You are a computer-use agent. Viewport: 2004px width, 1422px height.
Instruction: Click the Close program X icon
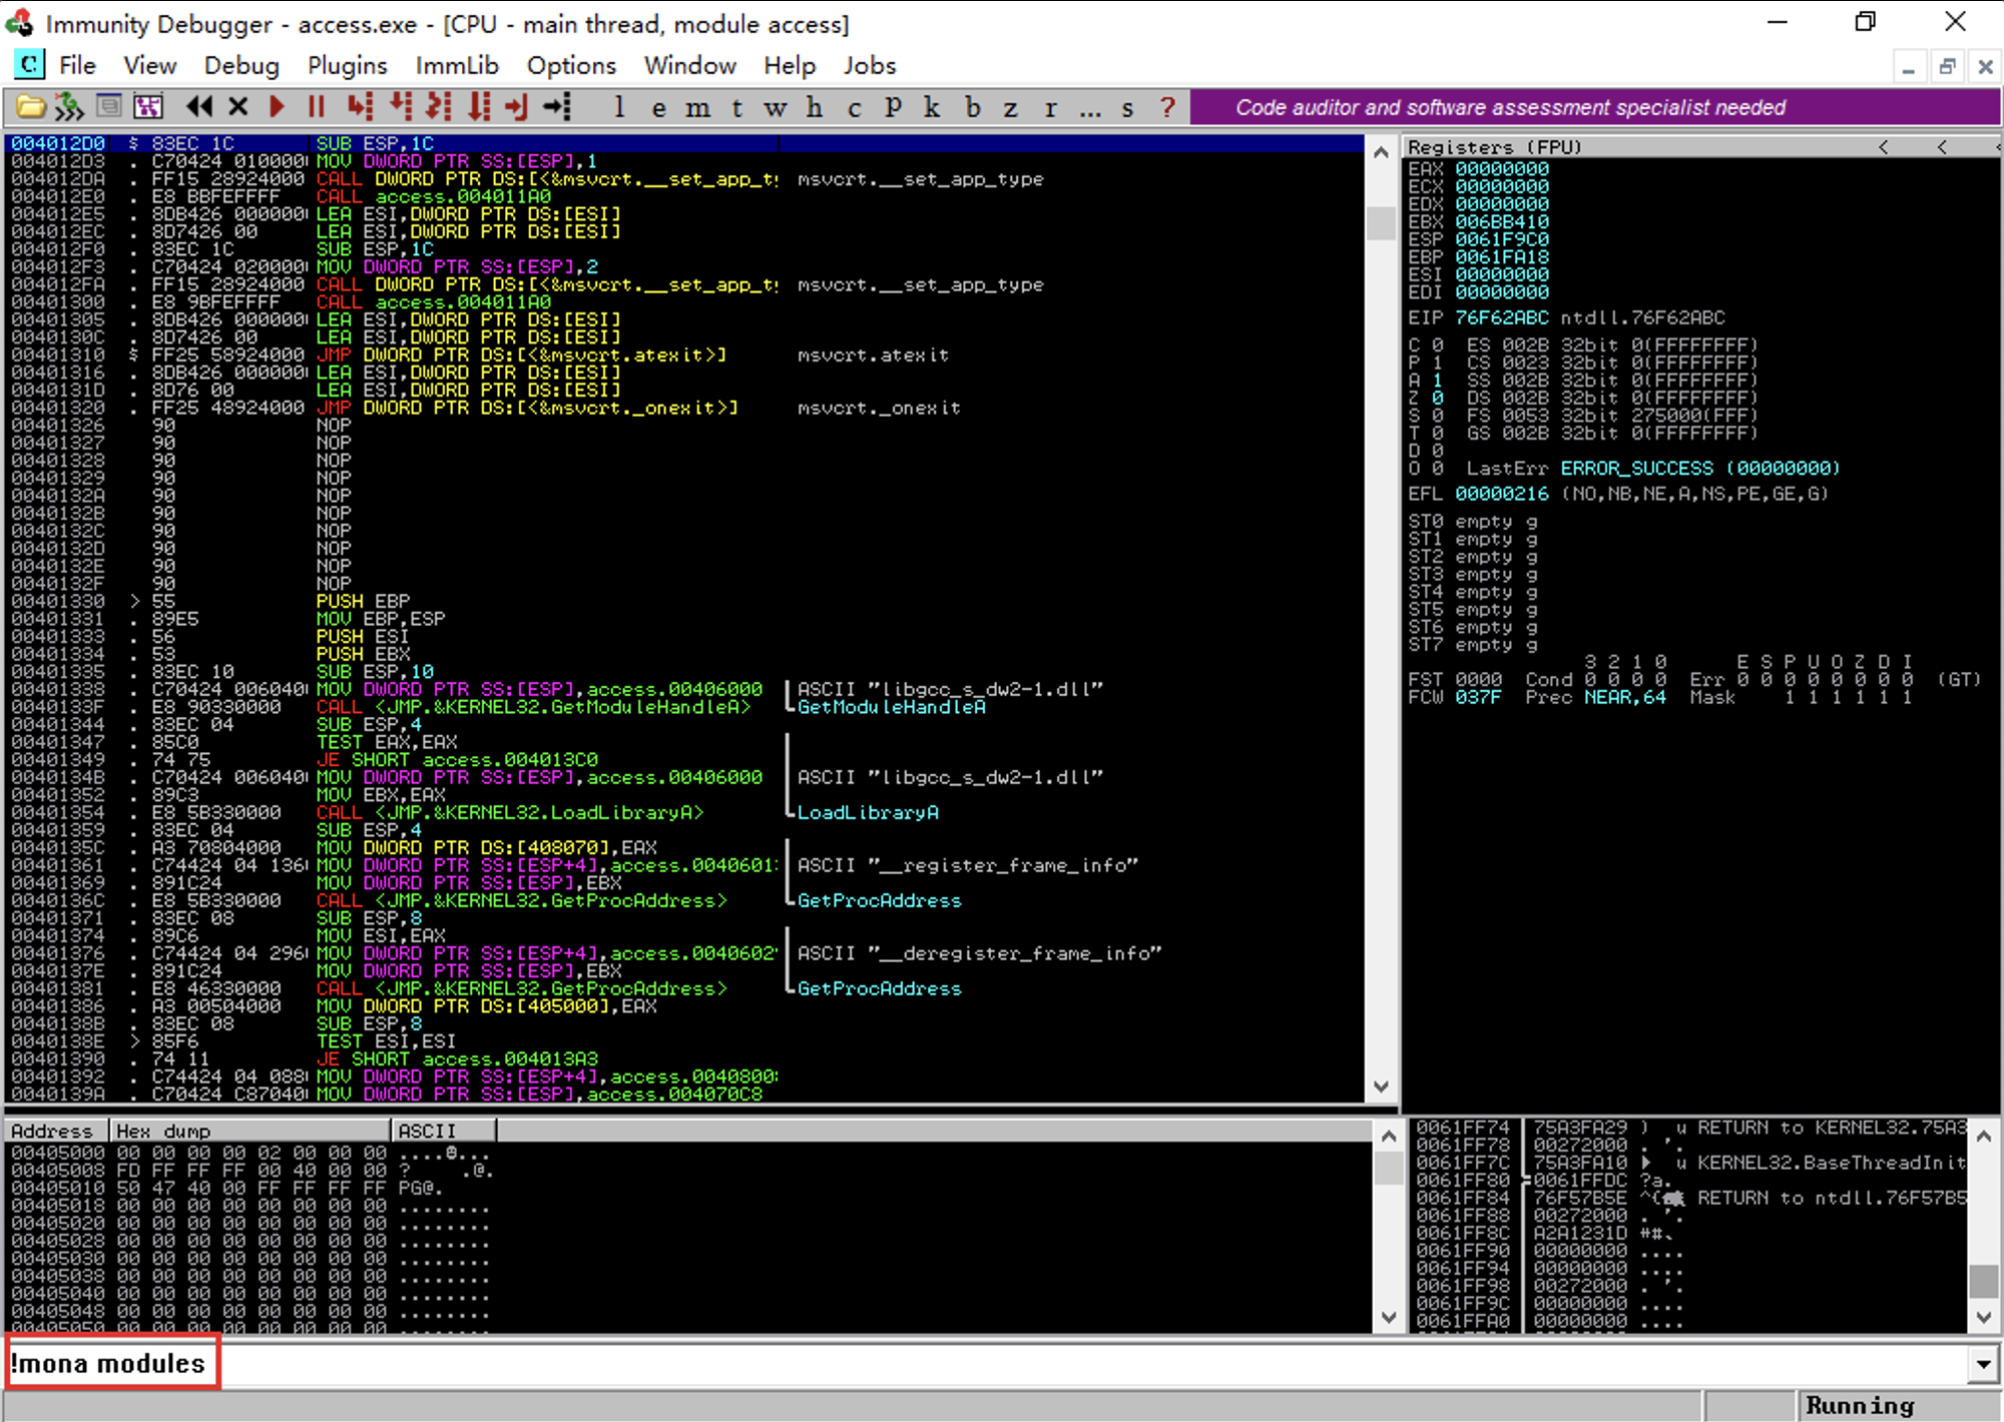pos(238,107)
